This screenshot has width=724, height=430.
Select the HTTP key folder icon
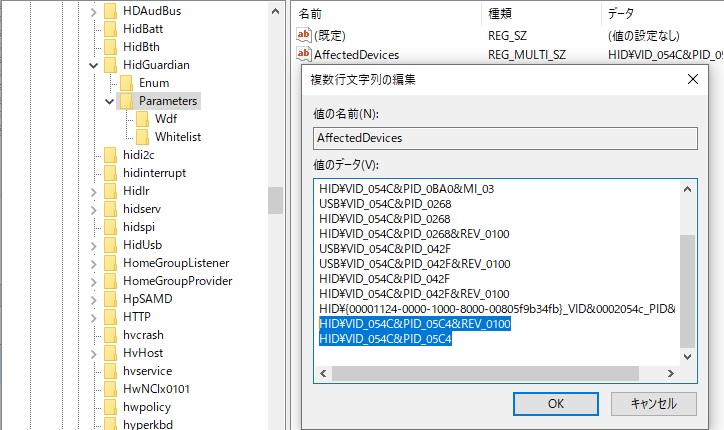point(110,317)
